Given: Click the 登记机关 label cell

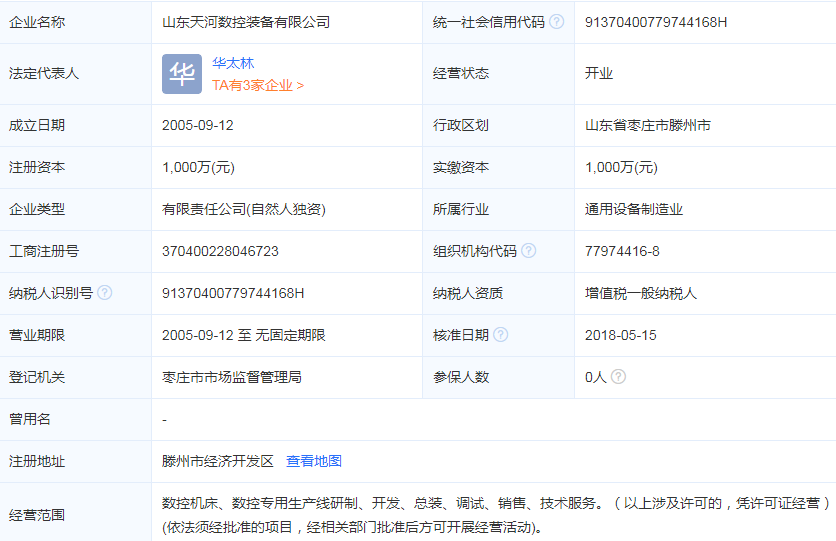Looking at the screenshot, I should 76,377.
